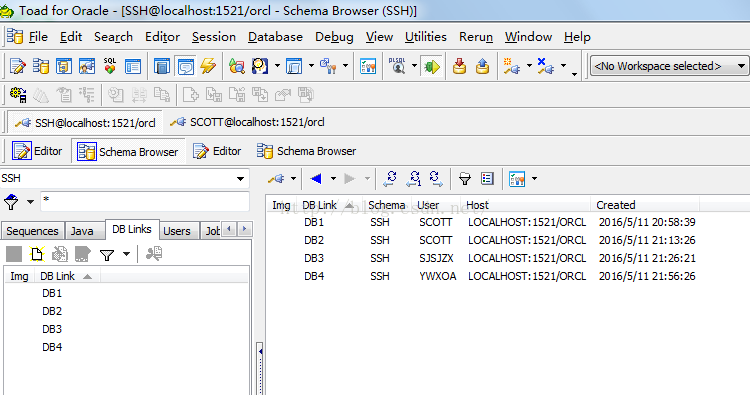Open the Database menu

click(x=275, y=37)
